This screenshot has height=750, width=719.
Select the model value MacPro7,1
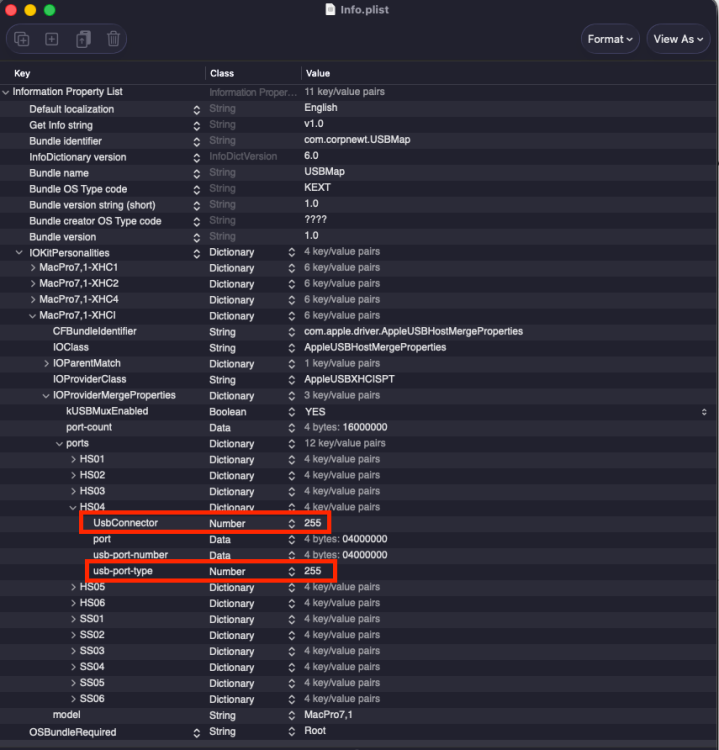[328, 715]
